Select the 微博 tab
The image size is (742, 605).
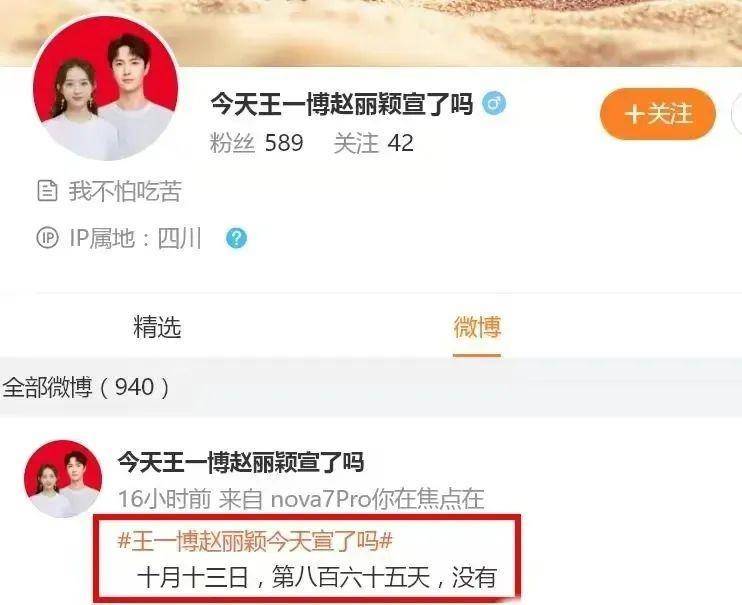pyautogui.click(x=477, y=327)
